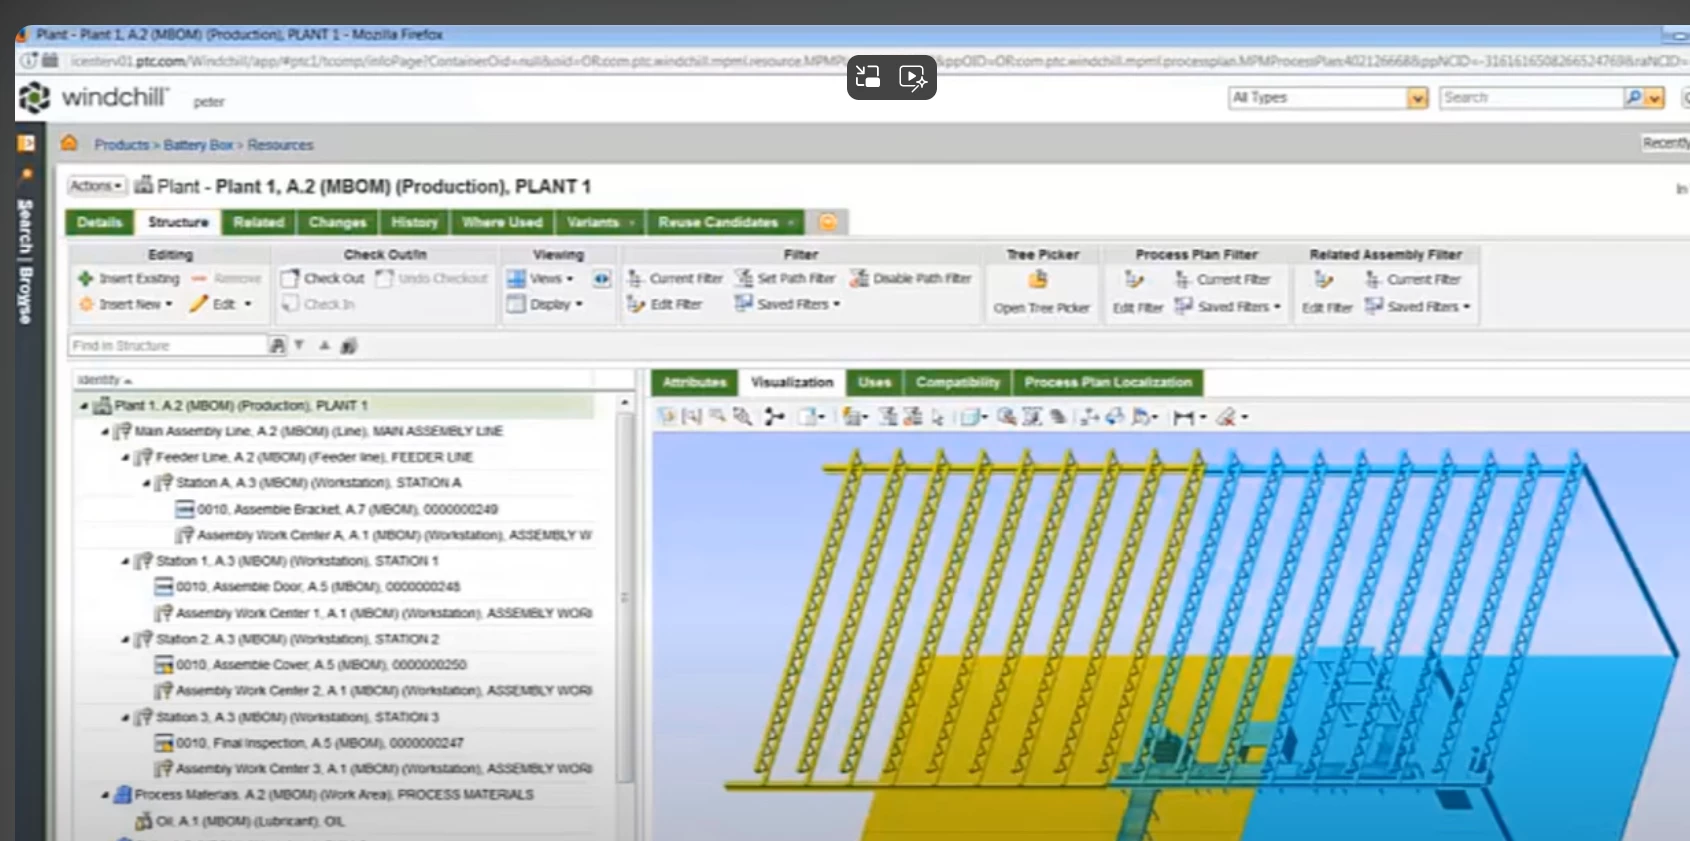Open the Reuse Candidates tab
Image resolution: width=1690 pixels, height=841 pixels.
click(725, 222)
